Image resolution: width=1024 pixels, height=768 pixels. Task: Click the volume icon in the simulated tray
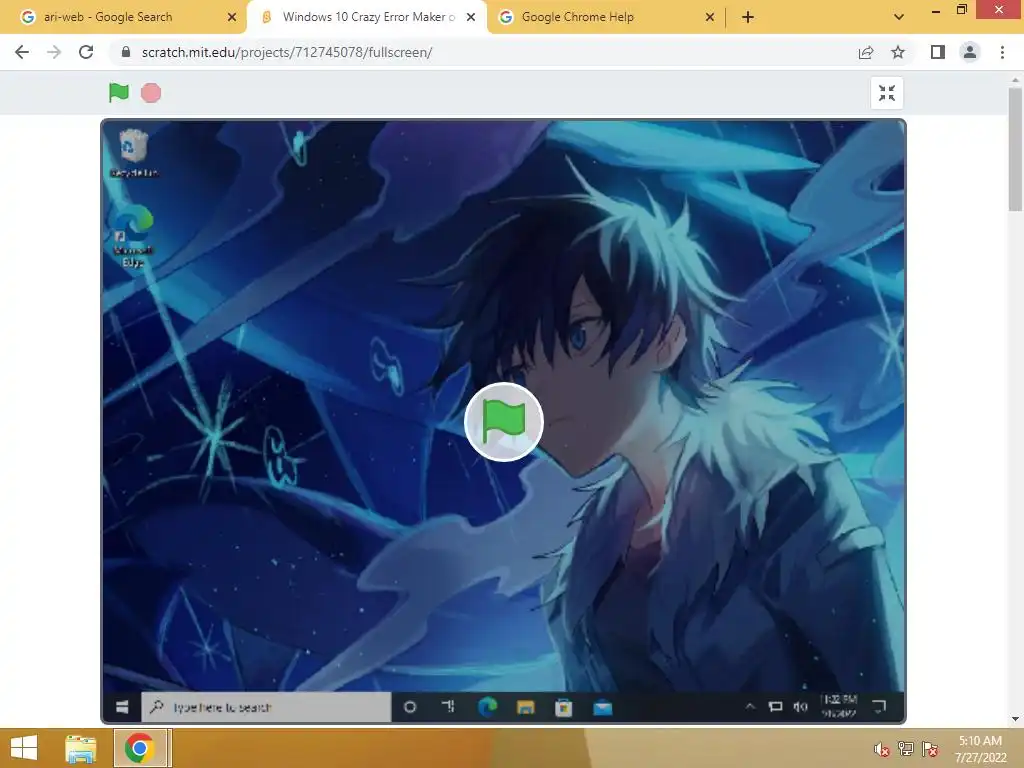coord(800,707)
